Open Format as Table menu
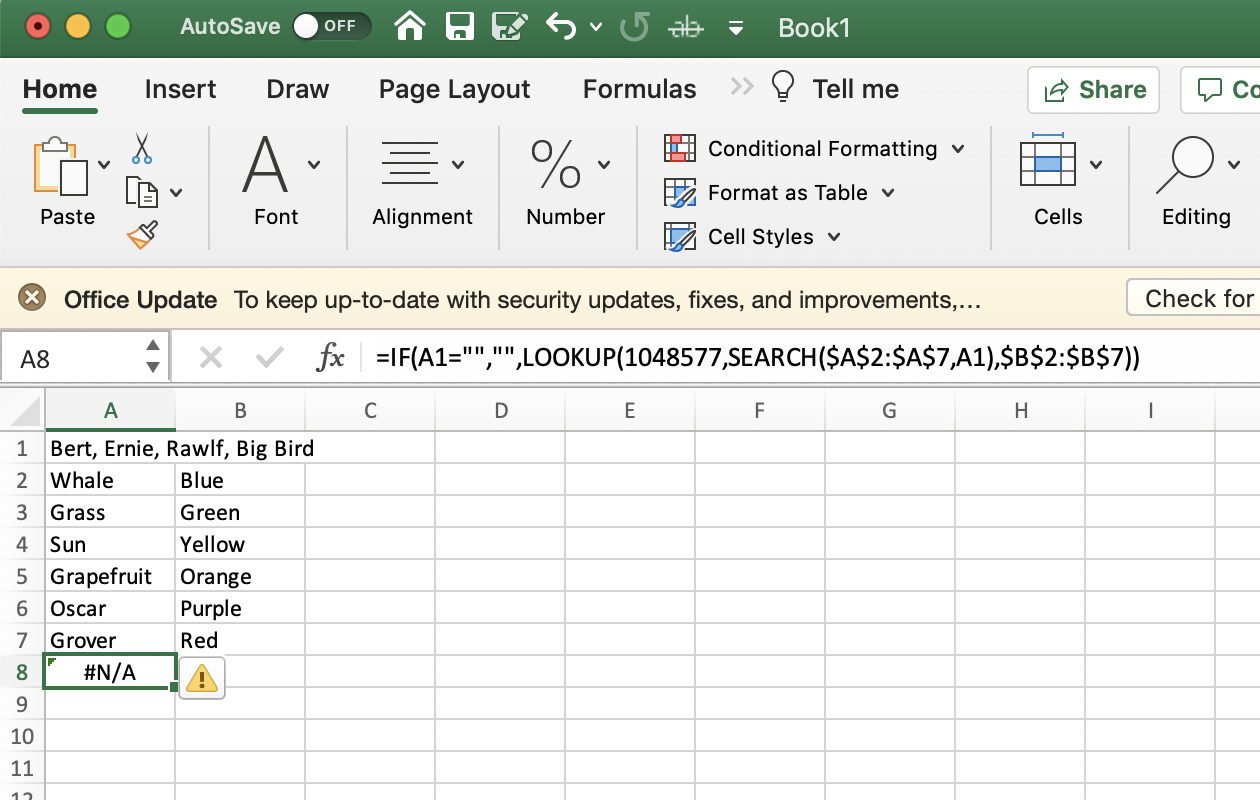 [780, 193]
